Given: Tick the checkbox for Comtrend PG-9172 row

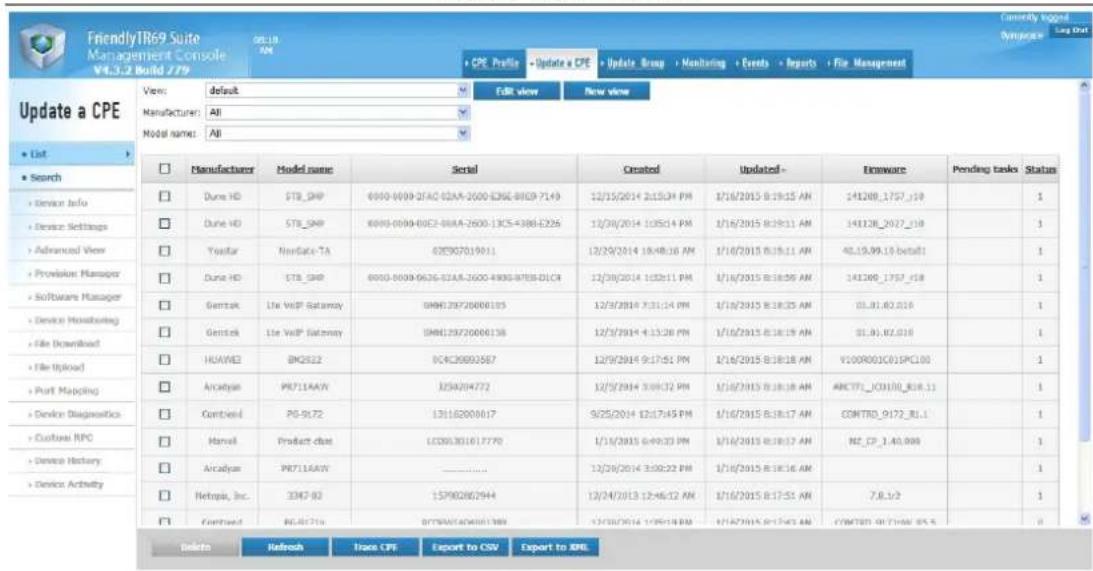Looking at the screenshot, I should coord(165,414).
